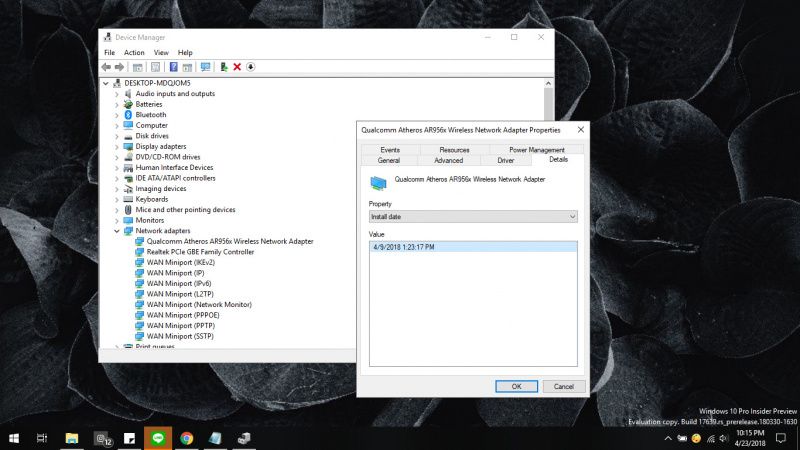Select WAN Miniport (Network Monitor)

click(199, 305)
